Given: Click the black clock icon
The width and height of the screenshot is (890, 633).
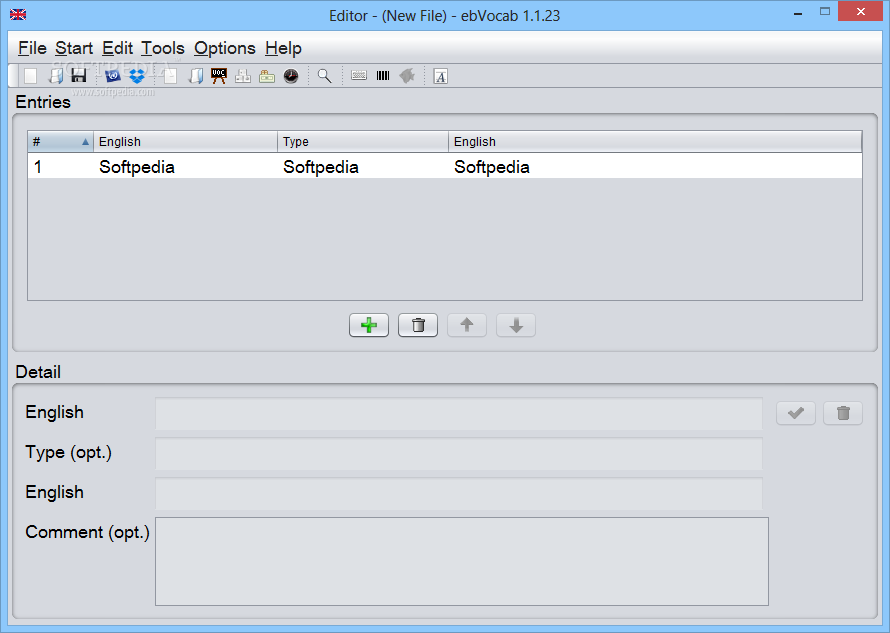Looking at the screenshot, I should [291, 76].
